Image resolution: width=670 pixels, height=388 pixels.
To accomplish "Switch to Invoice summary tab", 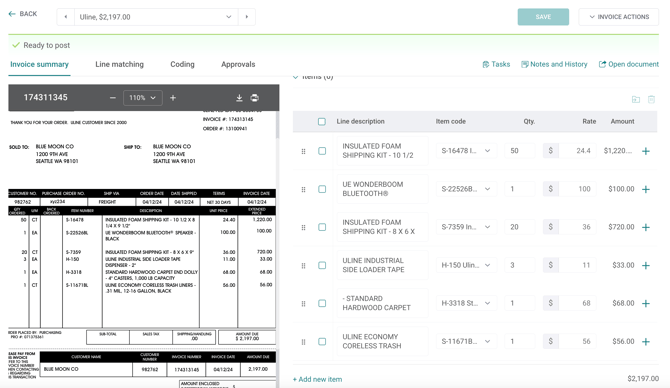I will pos(39,65).
